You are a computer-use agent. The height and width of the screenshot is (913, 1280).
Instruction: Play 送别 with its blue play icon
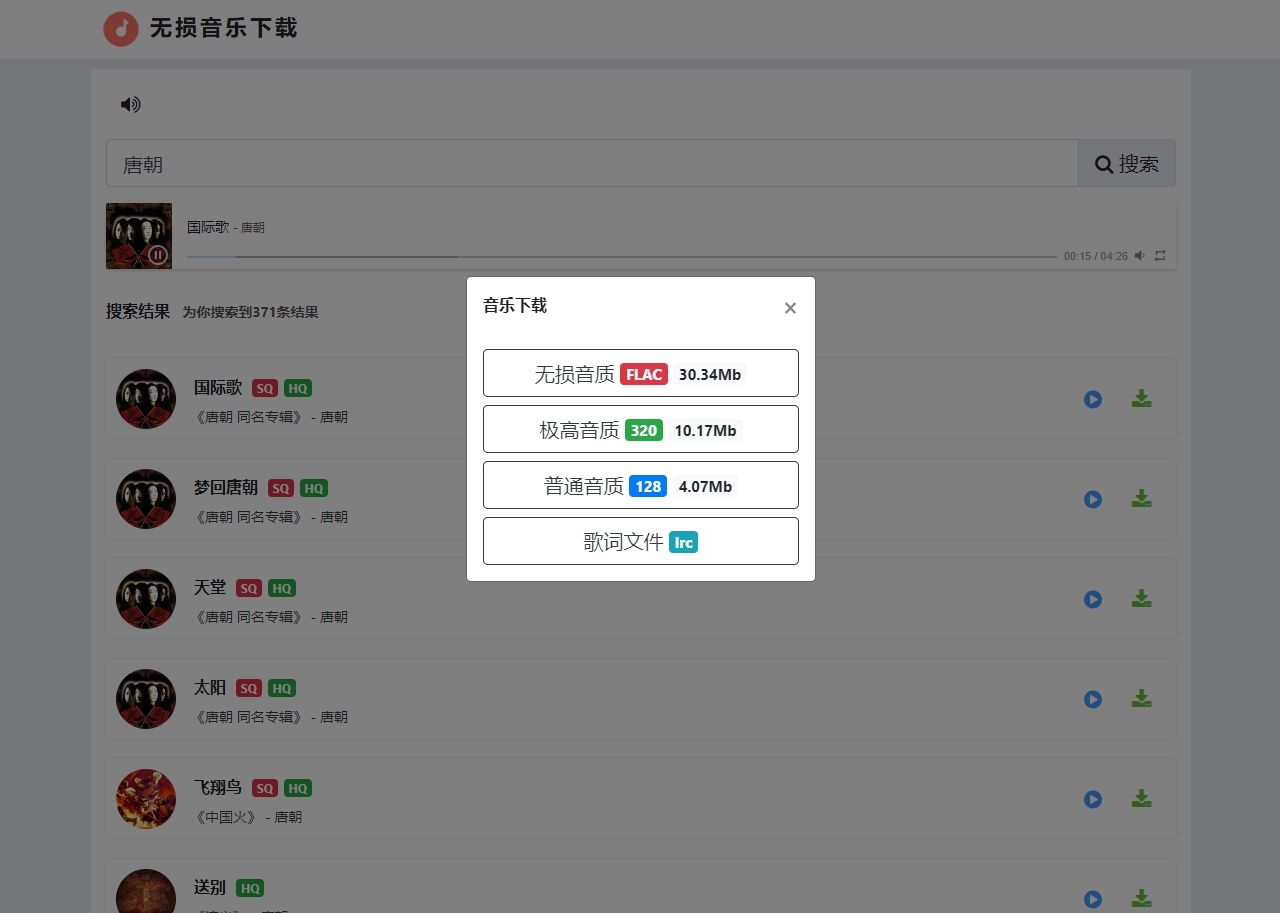click(x=1092, y=899)
